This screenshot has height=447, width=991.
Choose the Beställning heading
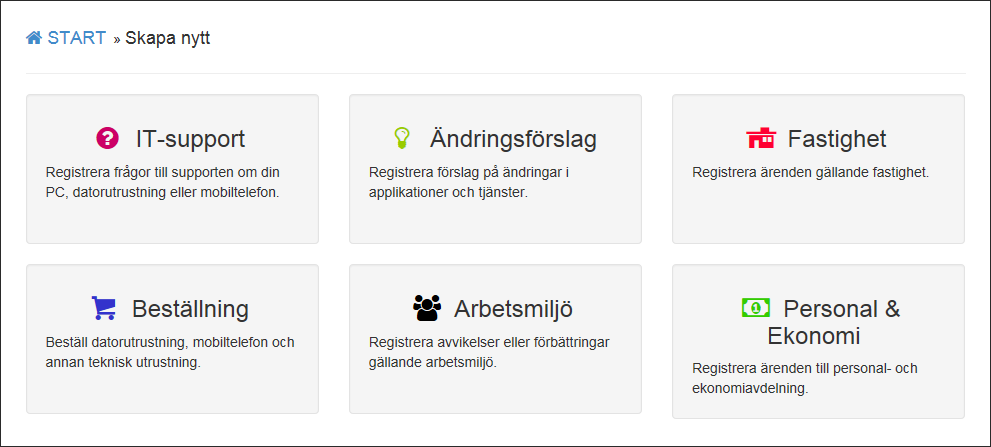coord(190,308)
